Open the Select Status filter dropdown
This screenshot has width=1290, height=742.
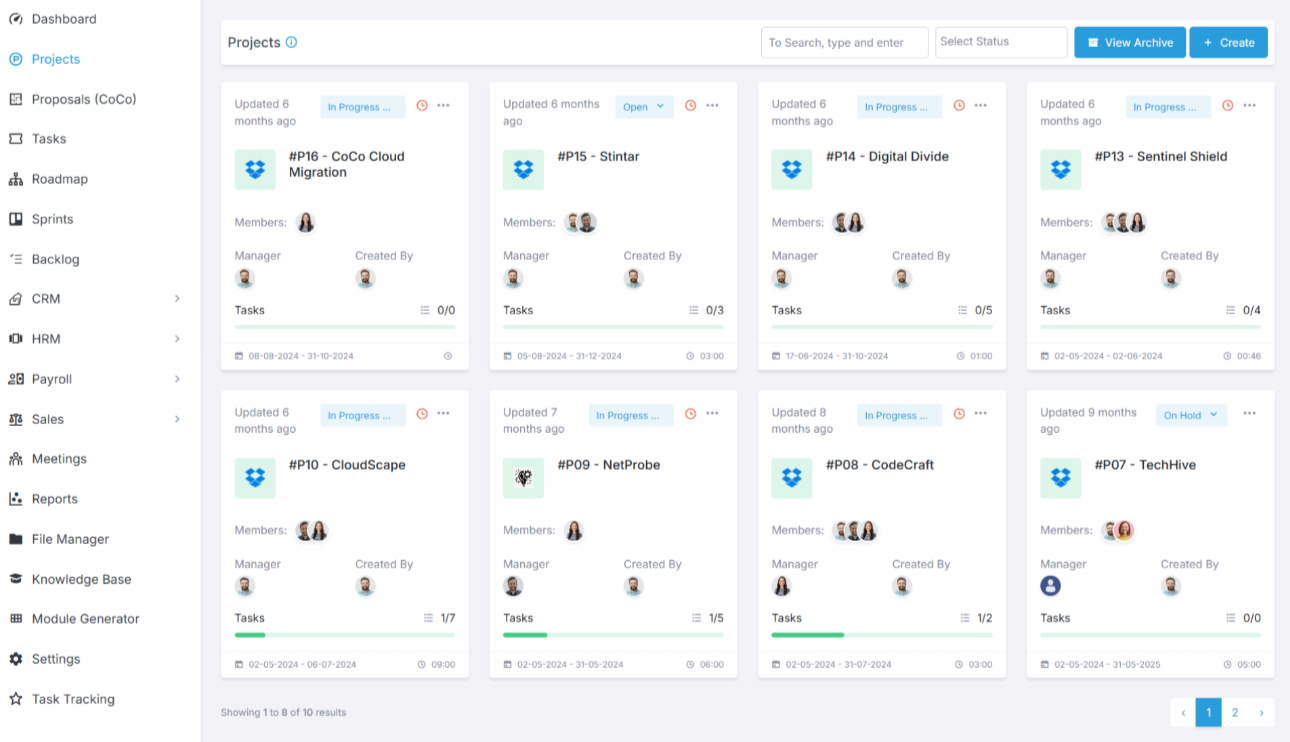[x=1000, y=42]
